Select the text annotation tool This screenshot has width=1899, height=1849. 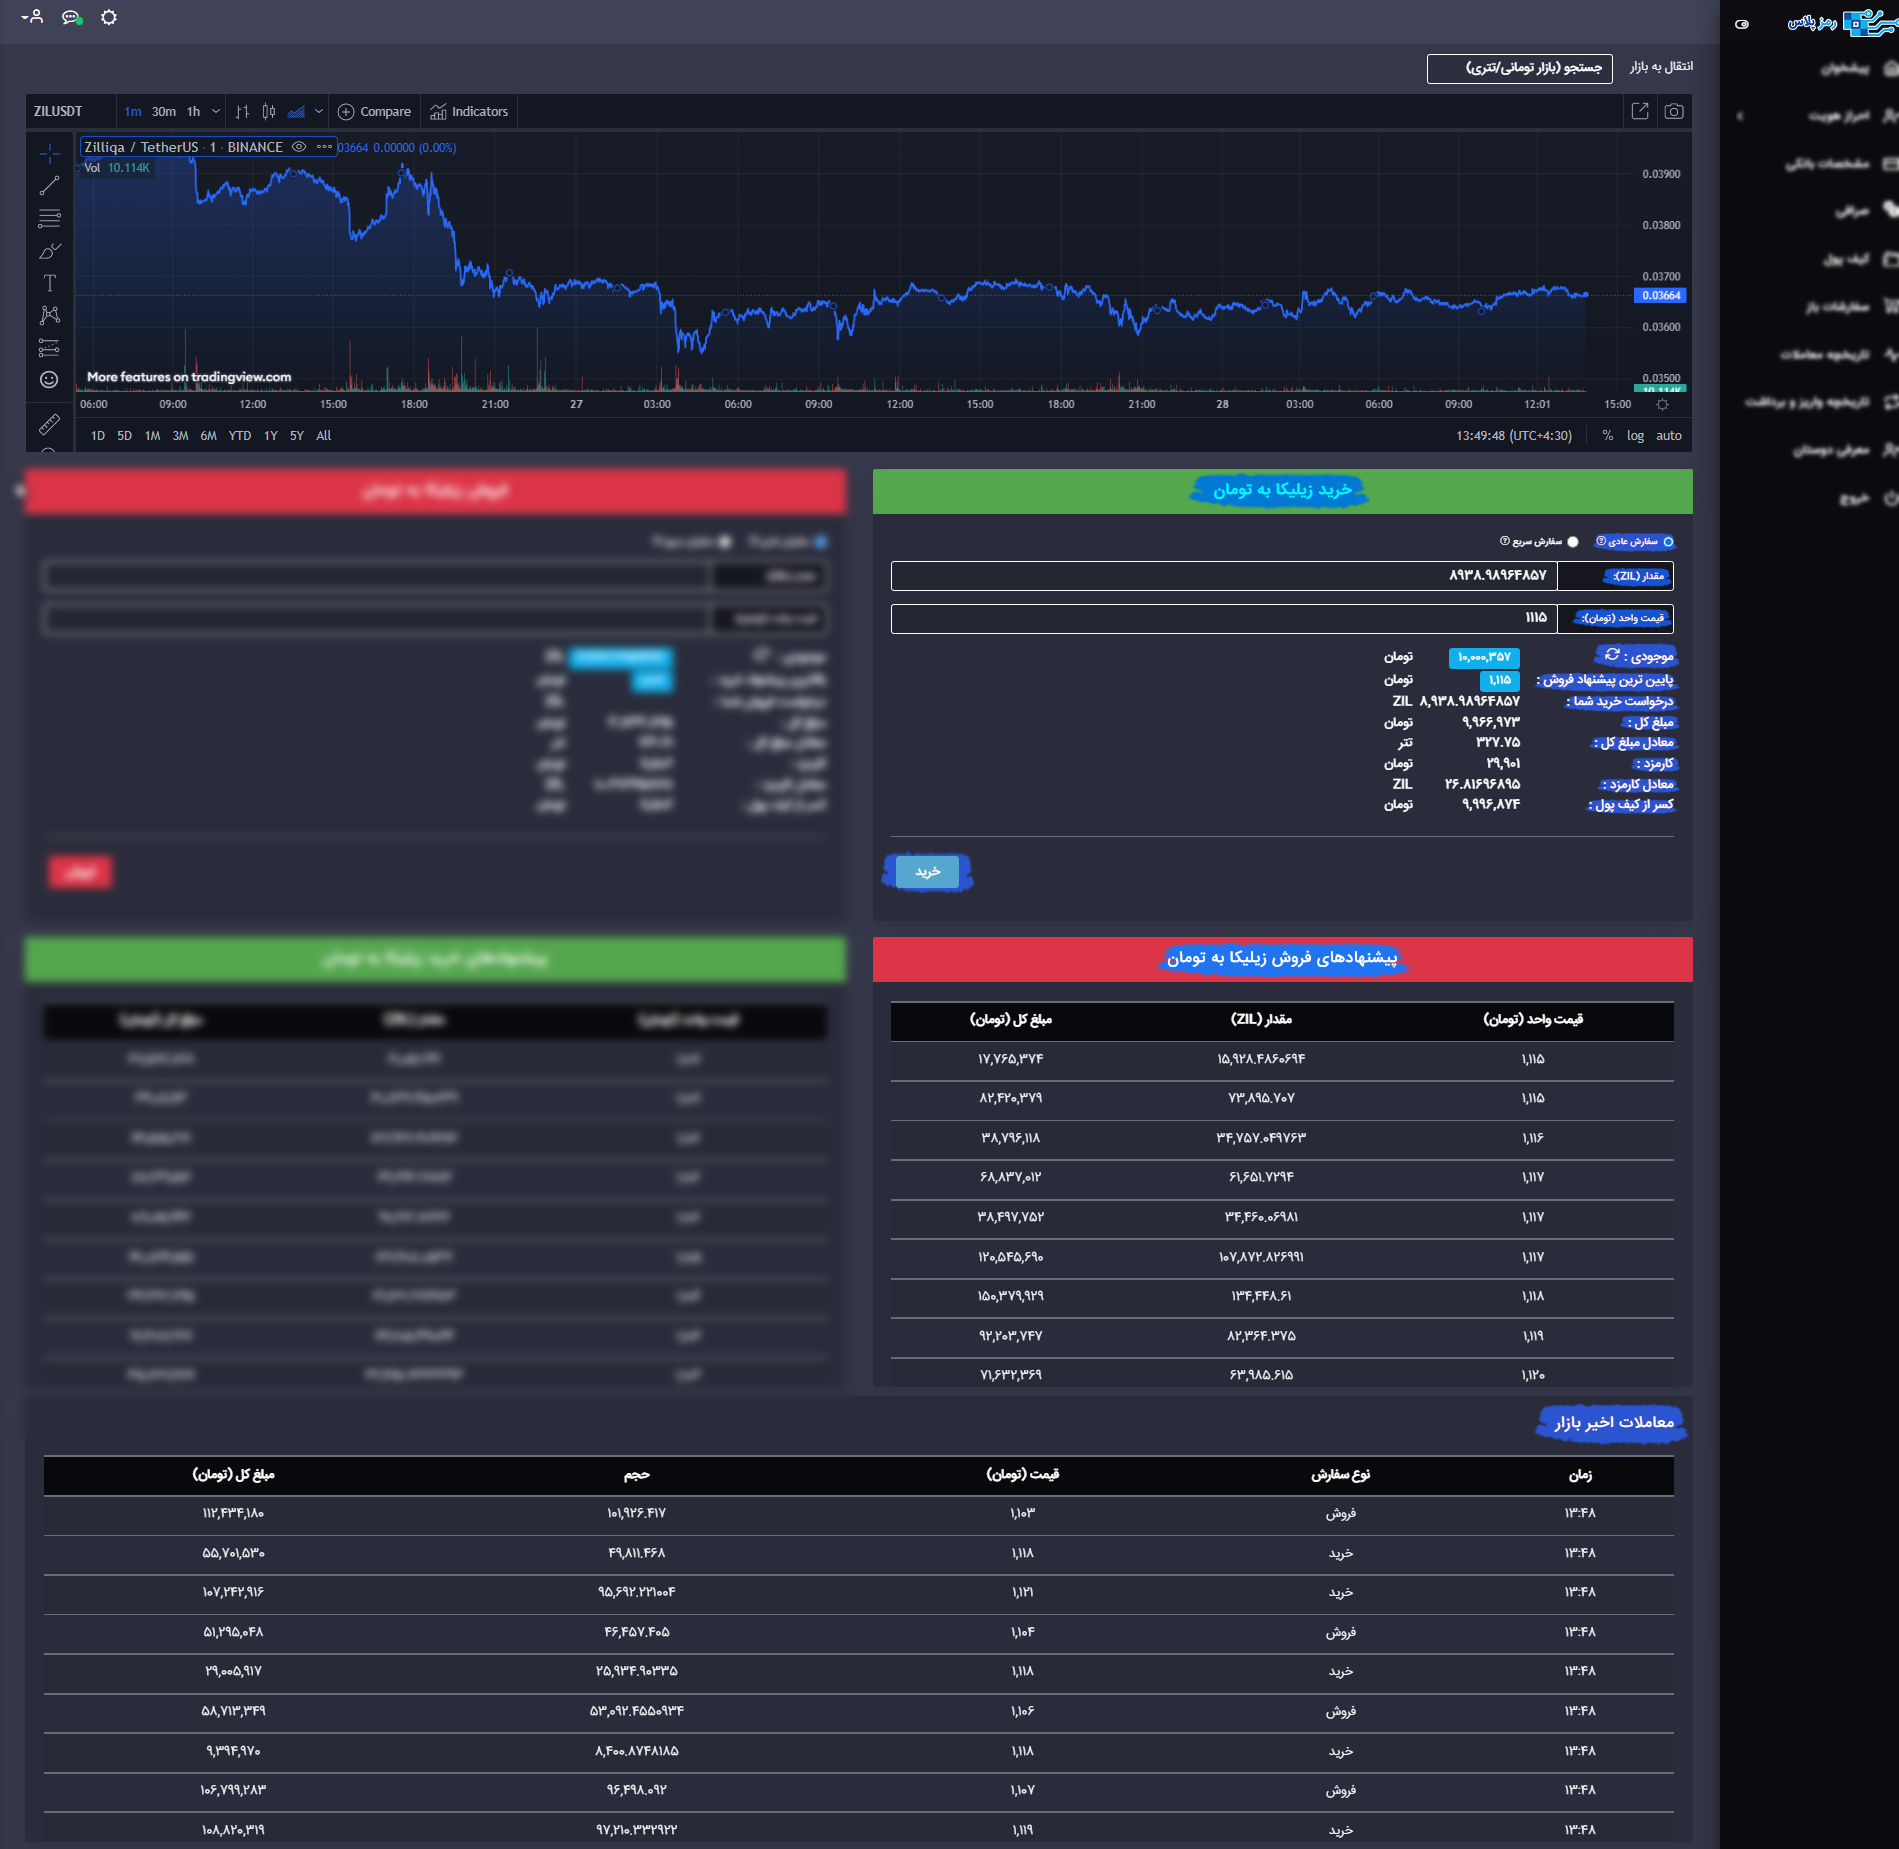pos(49,283)
